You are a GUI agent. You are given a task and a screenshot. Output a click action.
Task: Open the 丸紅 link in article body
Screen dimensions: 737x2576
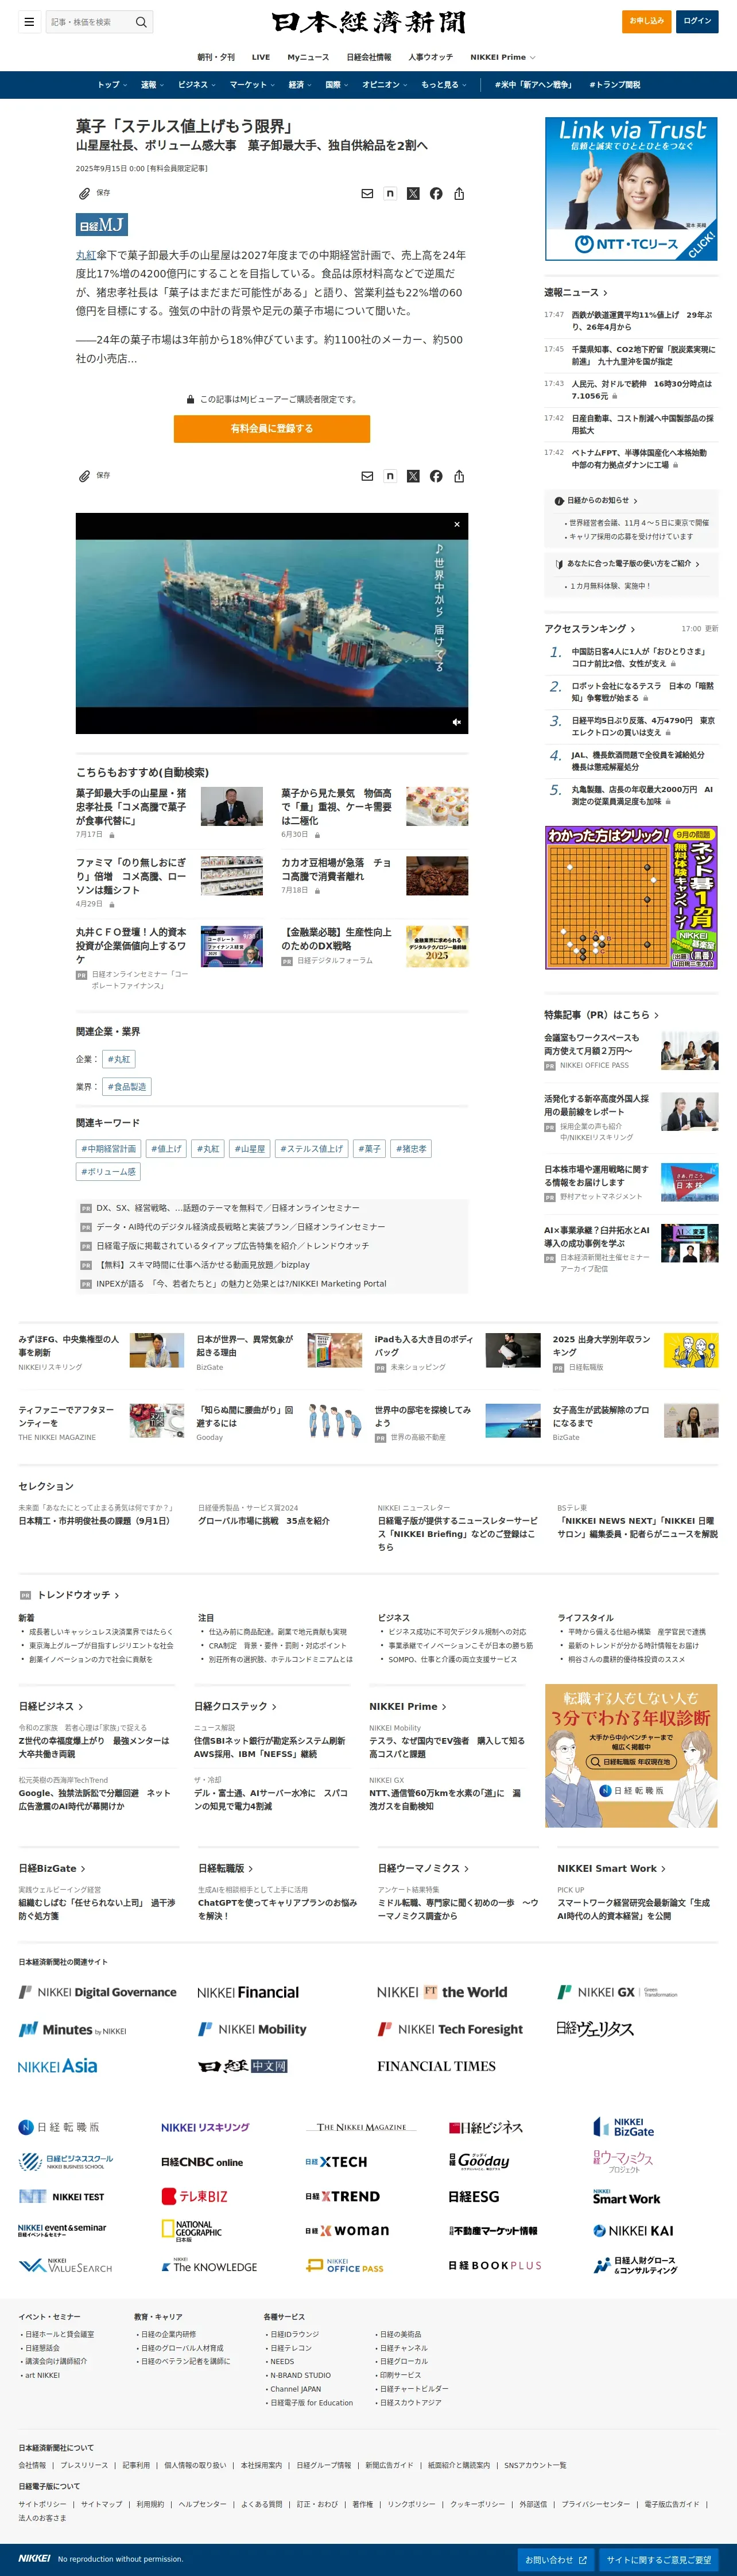point(86,255)
